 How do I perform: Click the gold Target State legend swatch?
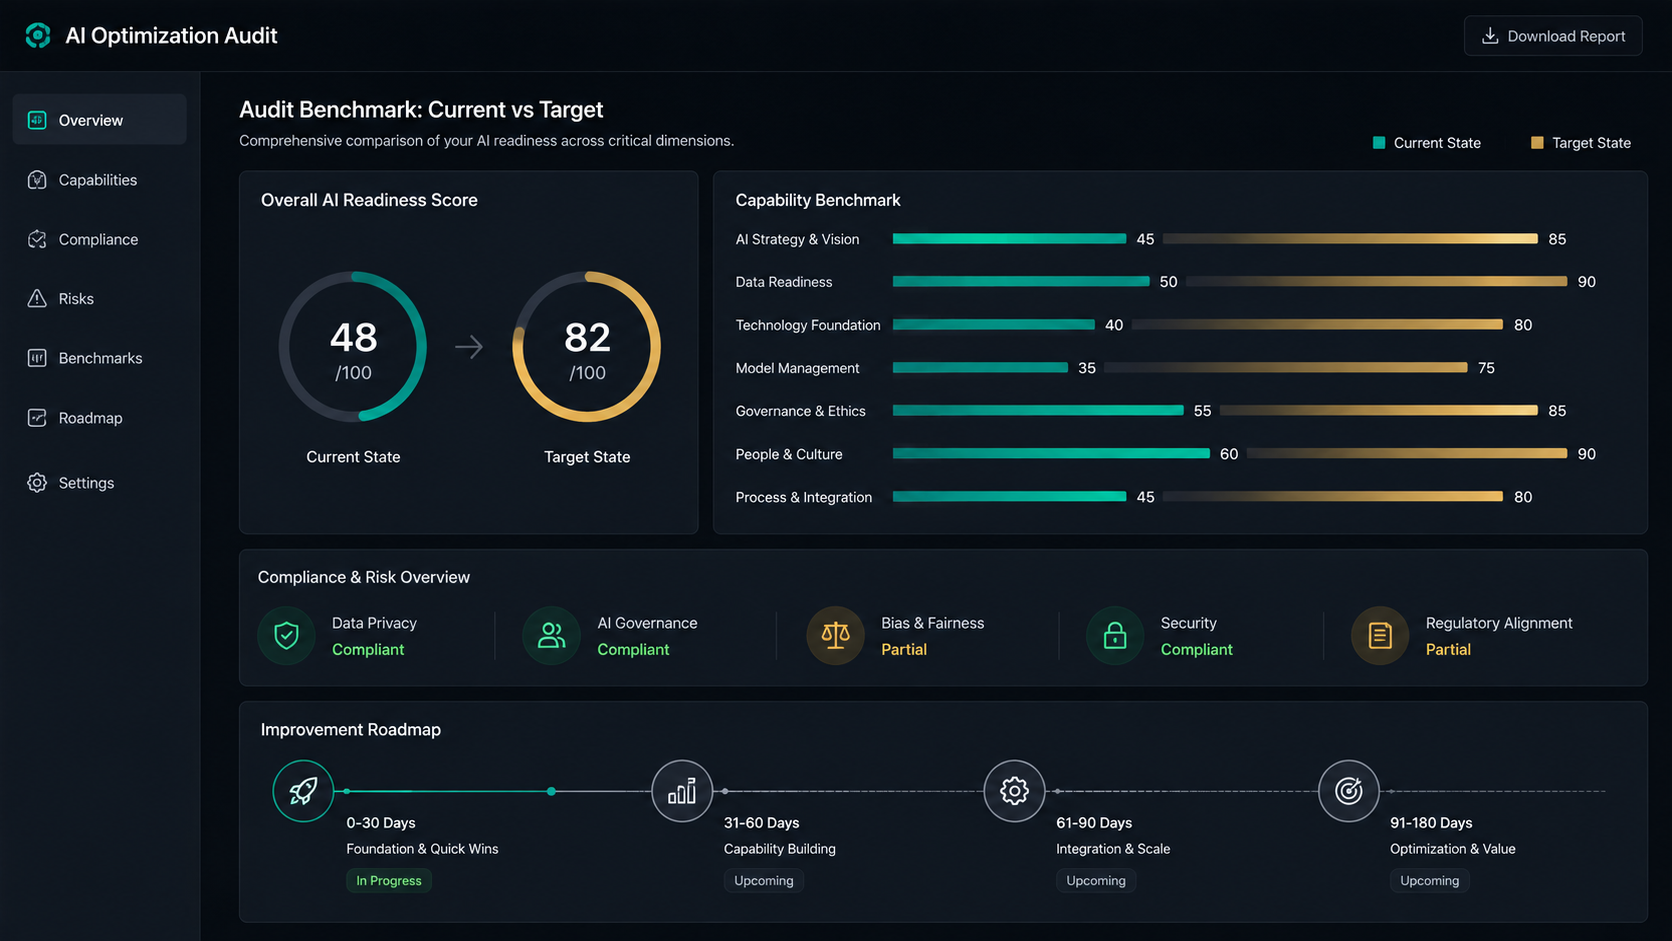click(1537, 143)
